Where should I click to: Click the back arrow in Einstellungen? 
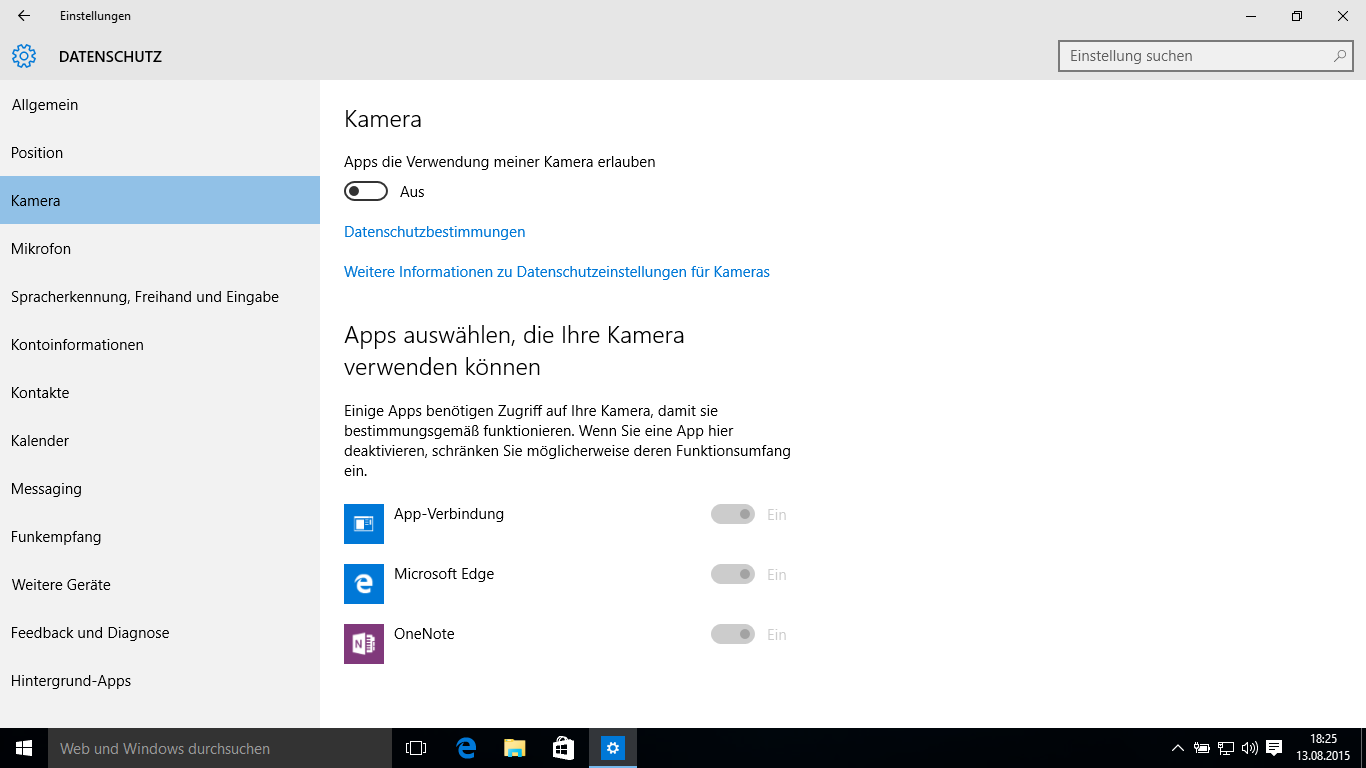point(24,16)
